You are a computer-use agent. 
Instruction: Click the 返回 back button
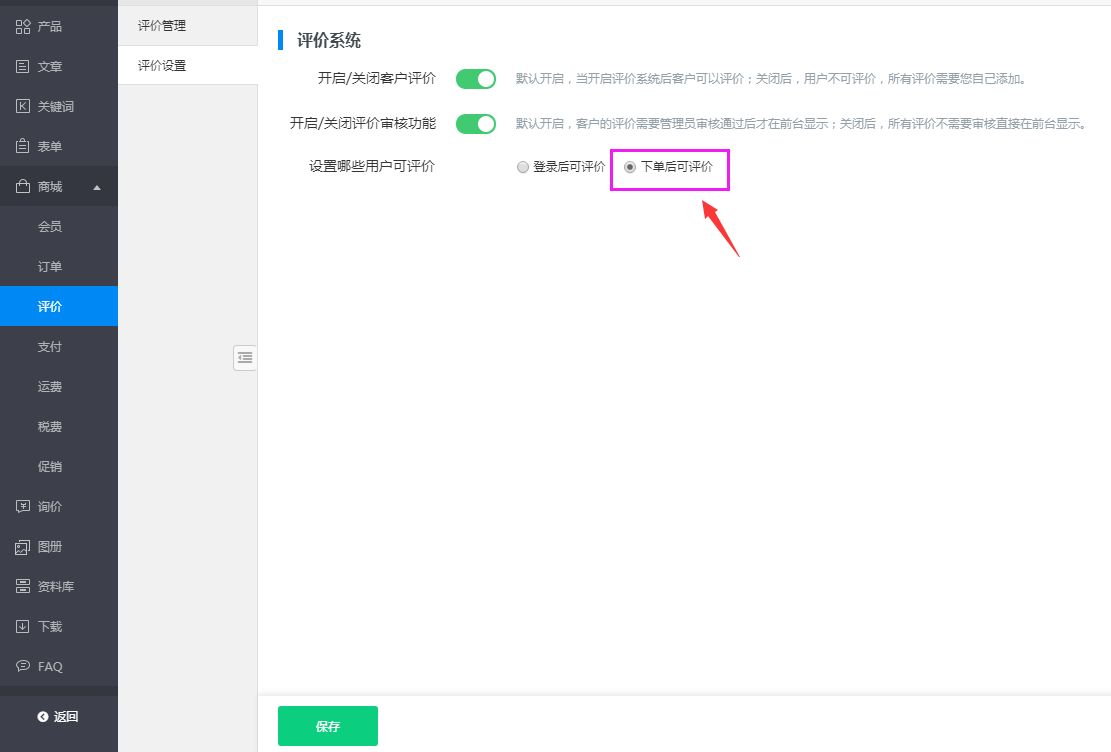click(58, 716)
